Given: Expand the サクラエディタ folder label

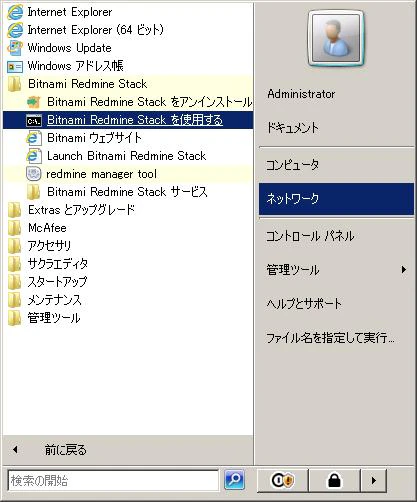Looking at the screenshot, I should click(x=58, y=264).
